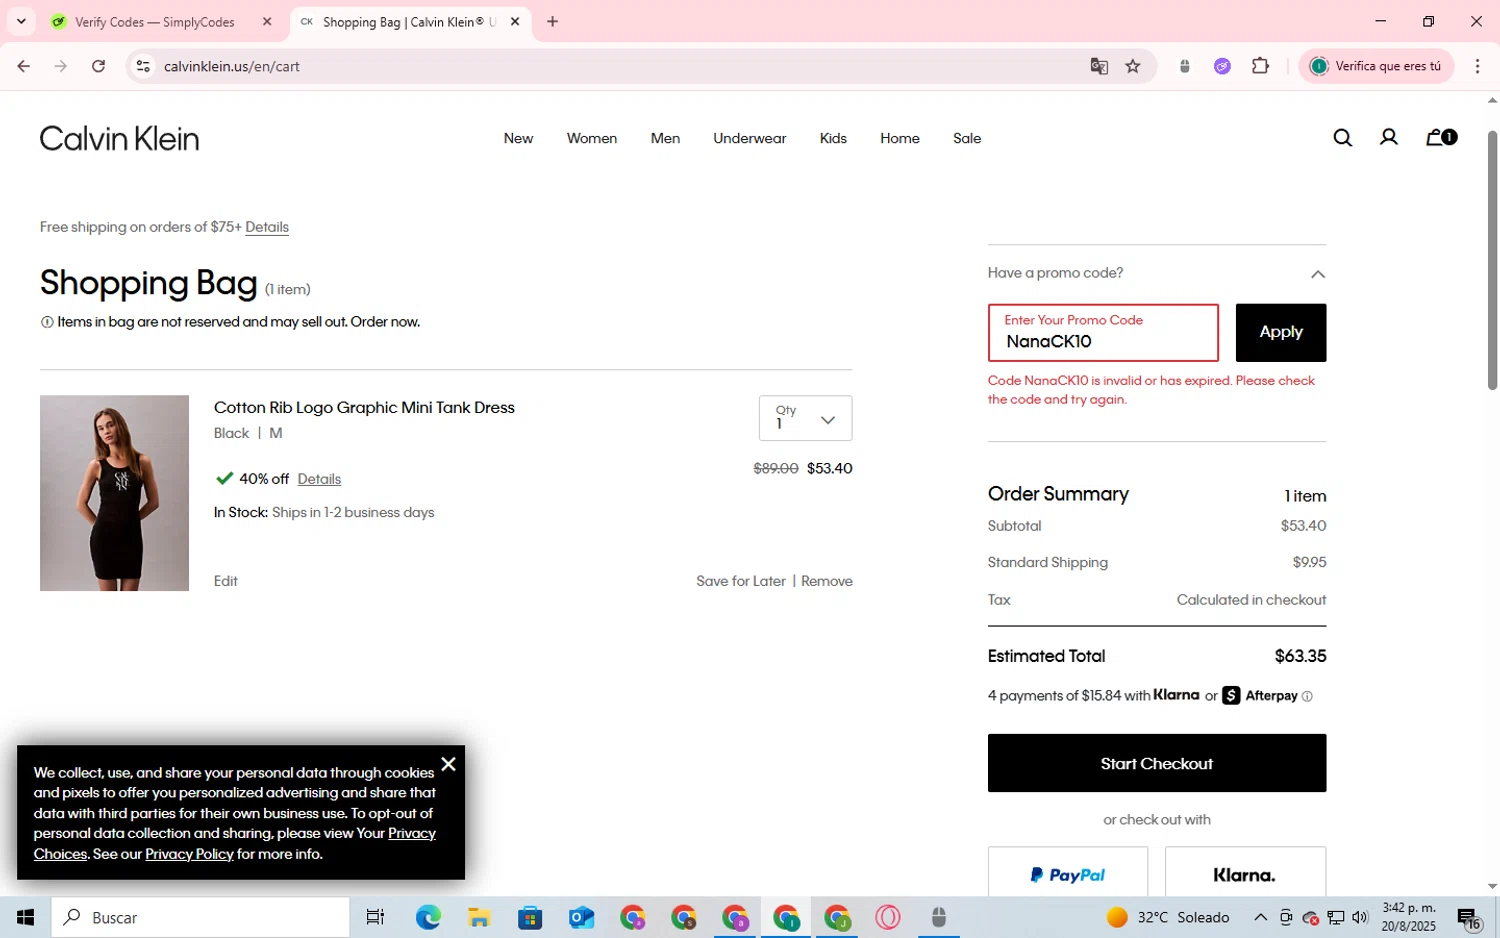Open the account profile icon

pyautogui.click(x=1388, y=138)
